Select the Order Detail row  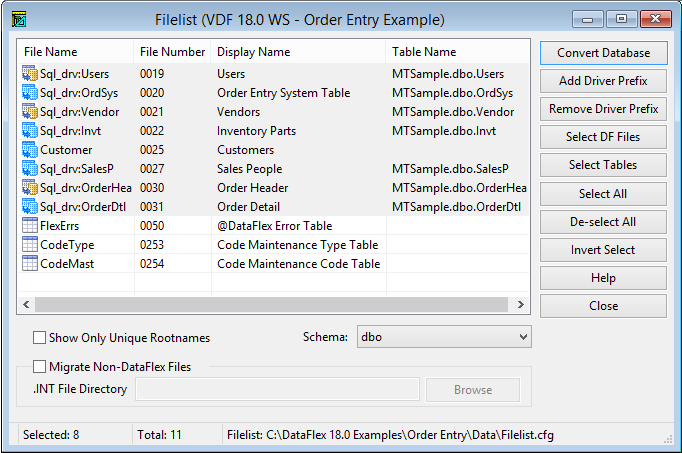(252, 207)
